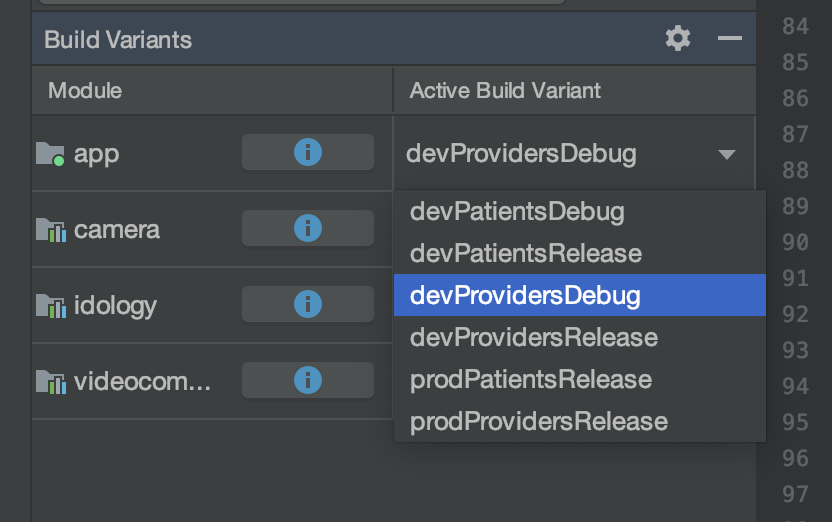The width and height of the screenshot is (832, 522).
Task: Click line number 90 in the gutter
Action: point(795,242)
